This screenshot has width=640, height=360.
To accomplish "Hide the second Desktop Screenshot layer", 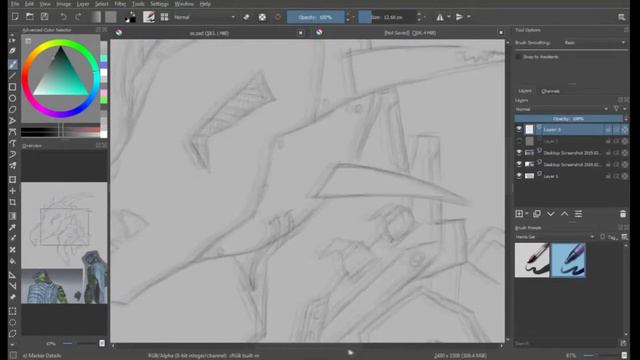I will (x=519, y=164).
